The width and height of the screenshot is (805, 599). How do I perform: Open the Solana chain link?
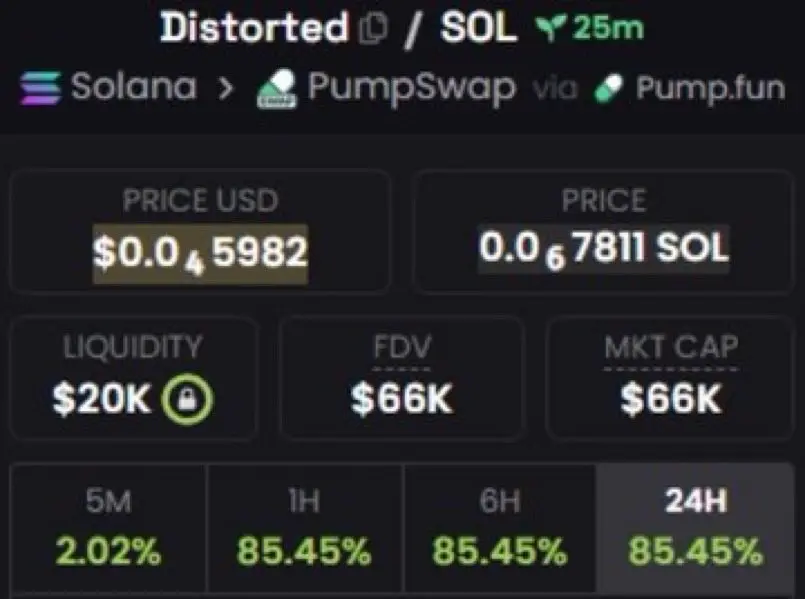(108, 88)
